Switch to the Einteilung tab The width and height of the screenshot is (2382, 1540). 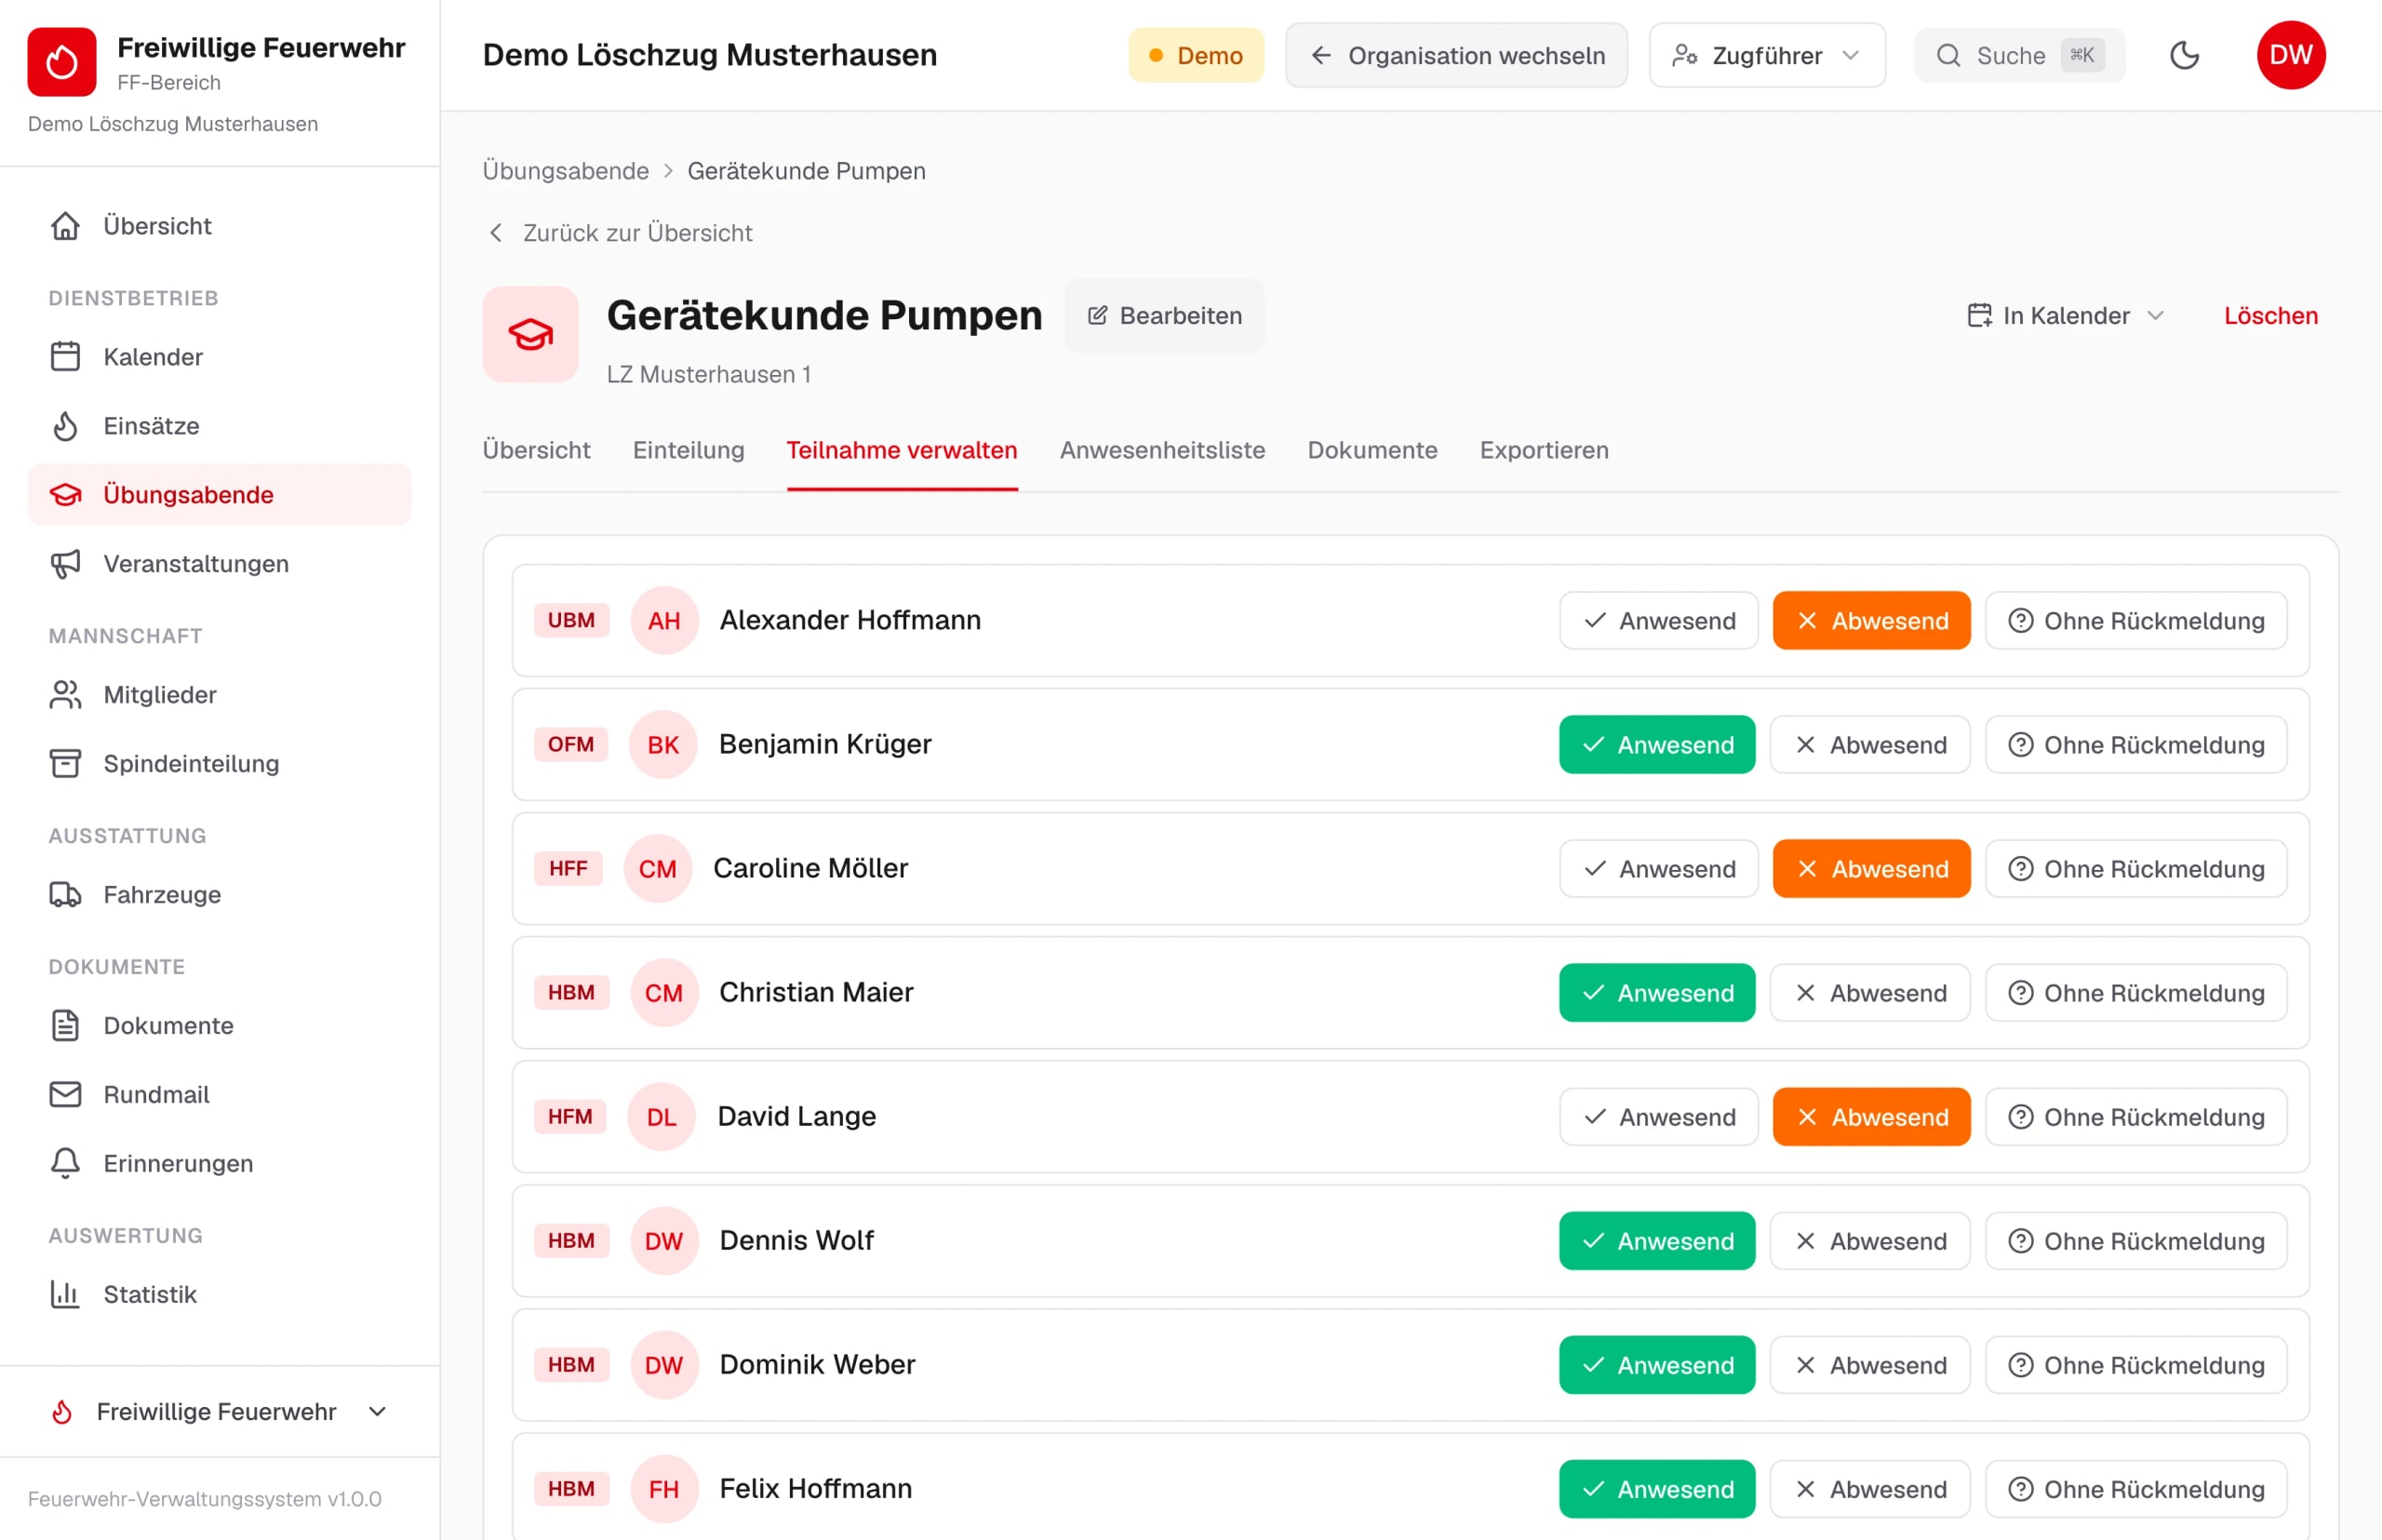[x=688, y=450]
